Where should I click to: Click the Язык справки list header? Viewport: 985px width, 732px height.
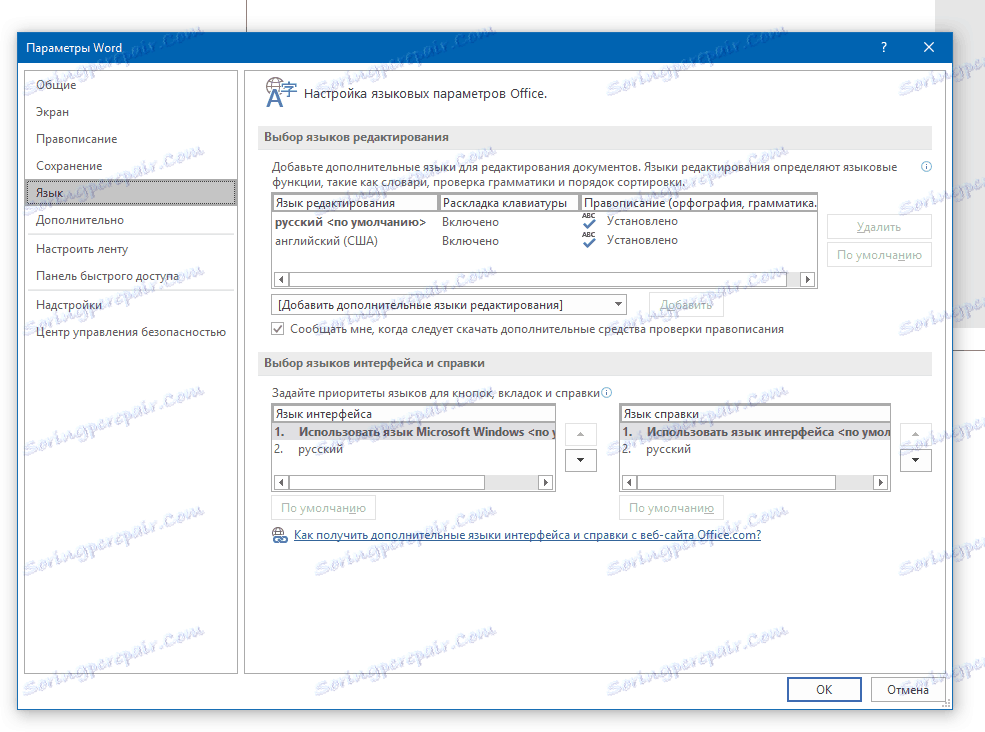(755, 413)
